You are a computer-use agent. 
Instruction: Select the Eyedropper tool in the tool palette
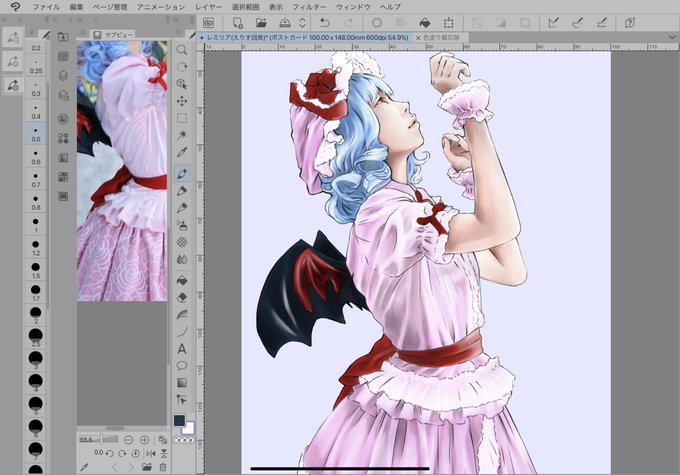tap(182, 152)
